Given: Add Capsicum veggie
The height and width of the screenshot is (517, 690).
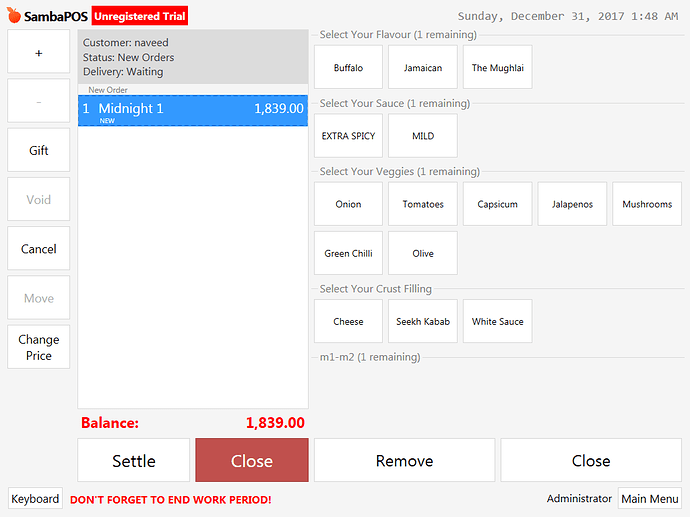Looking at the screenshot, I should point(498,204).
